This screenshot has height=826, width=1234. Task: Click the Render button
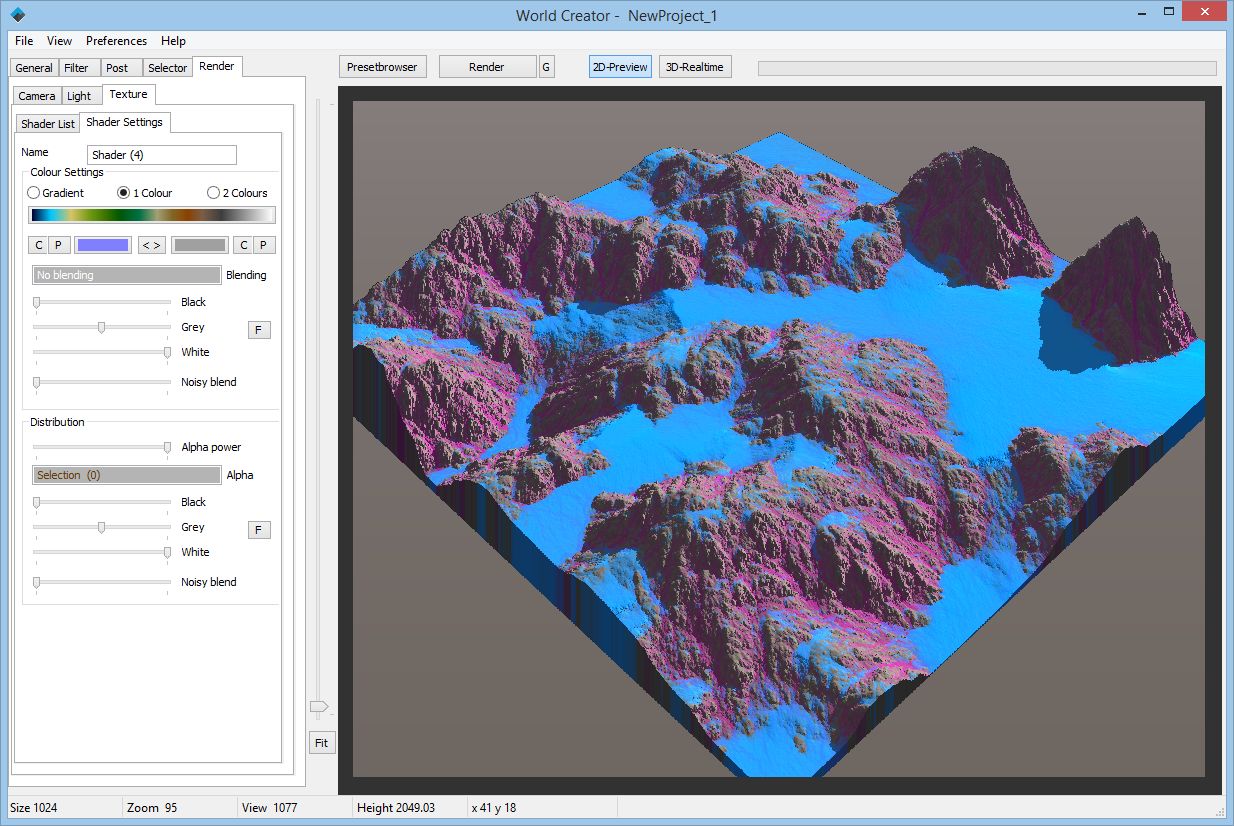click(487, 66)
